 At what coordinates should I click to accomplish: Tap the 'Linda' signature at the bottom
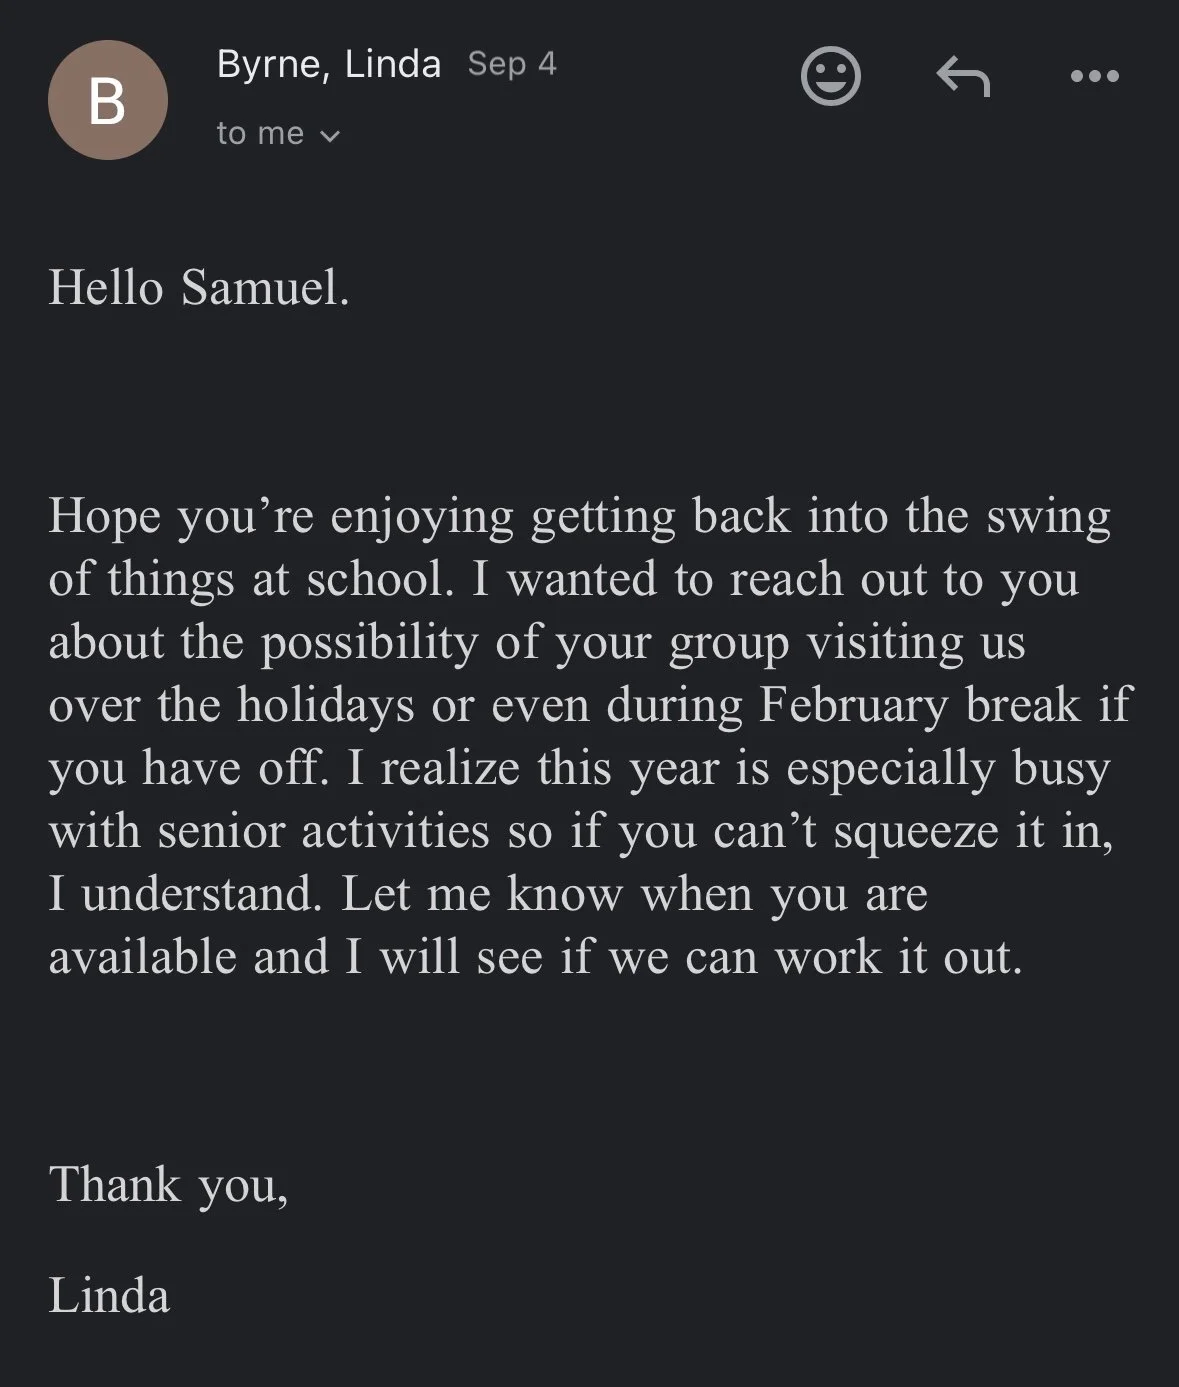[109, 1296]
